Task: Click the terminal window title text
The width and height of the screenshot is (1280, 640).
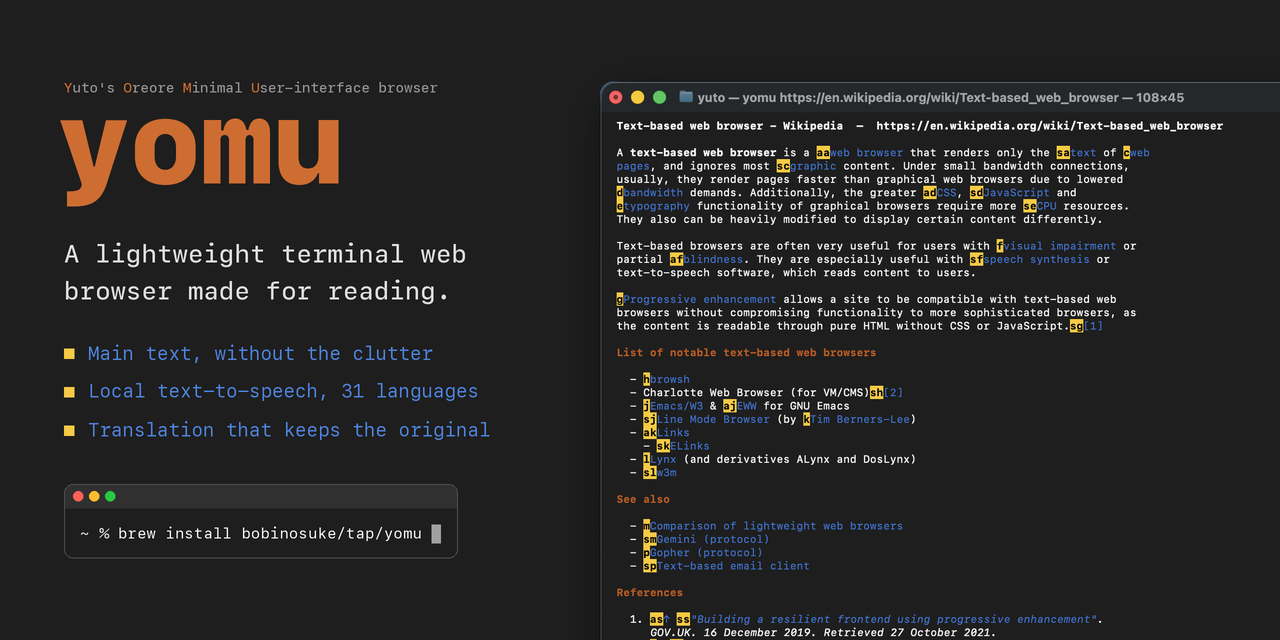Action: (941, 97)
